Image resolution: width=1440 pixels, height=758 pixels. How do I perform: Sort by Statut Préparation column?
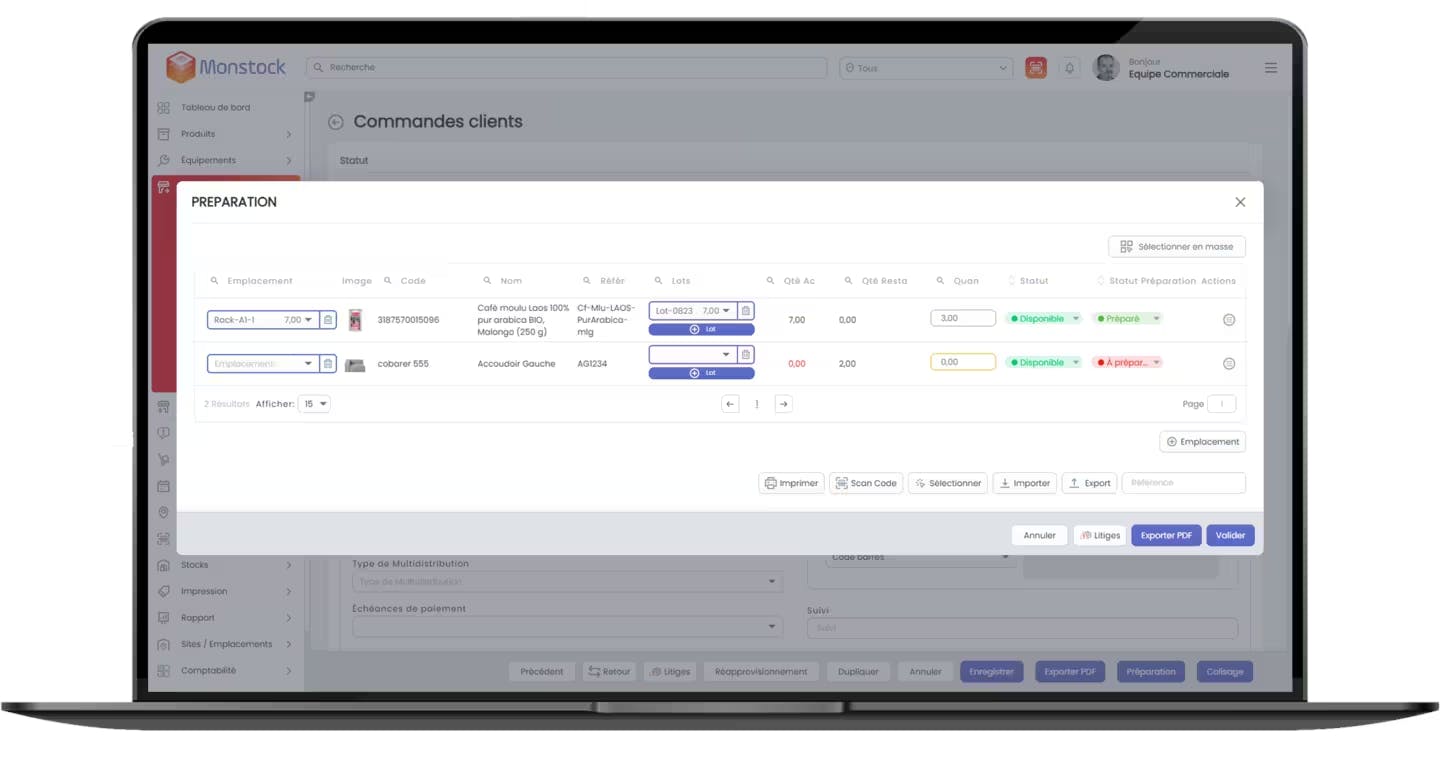pos(1101,281)
